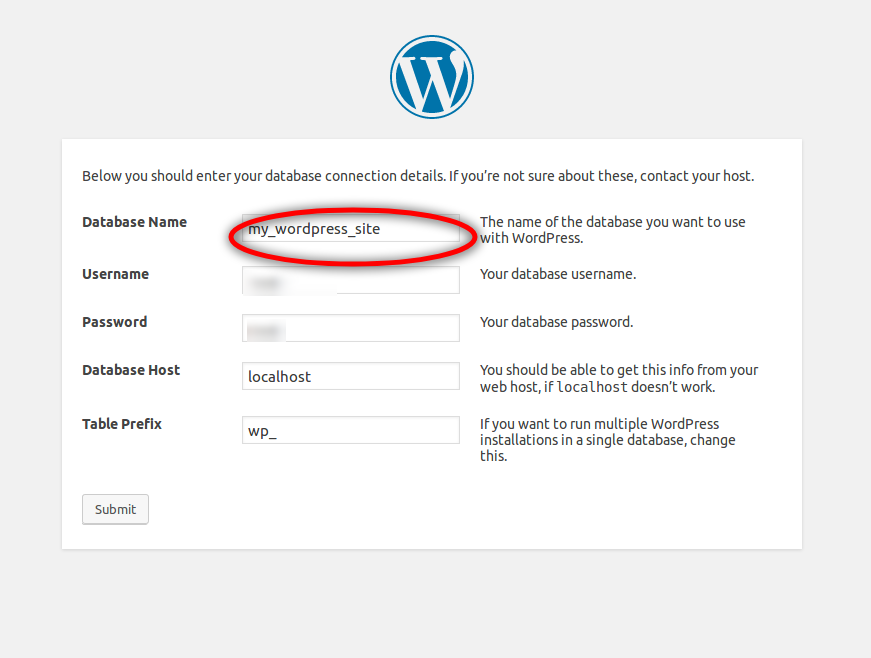Click the WordPress logo
The width and height of the screenshot is (871, 658).
431,77
